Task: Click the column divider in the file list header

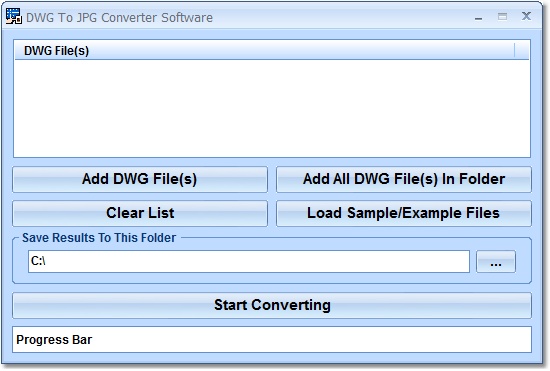Action: 515,50
